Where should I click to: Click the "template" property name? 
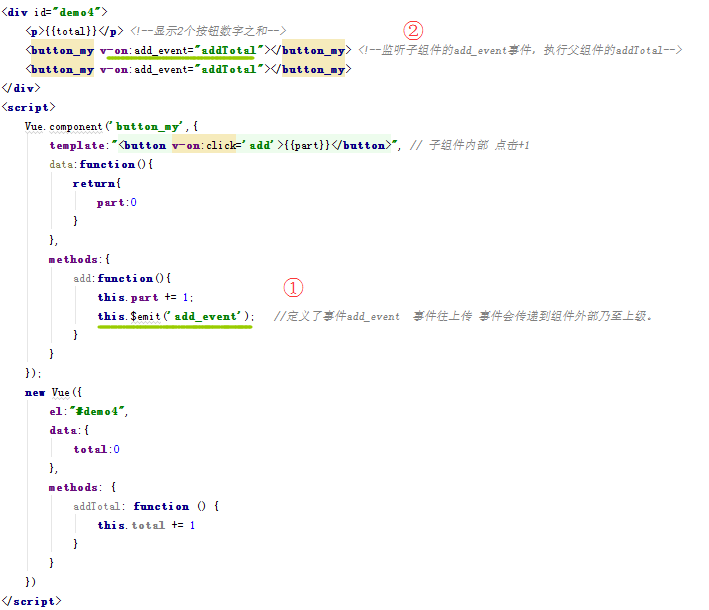tap(77, 145)
